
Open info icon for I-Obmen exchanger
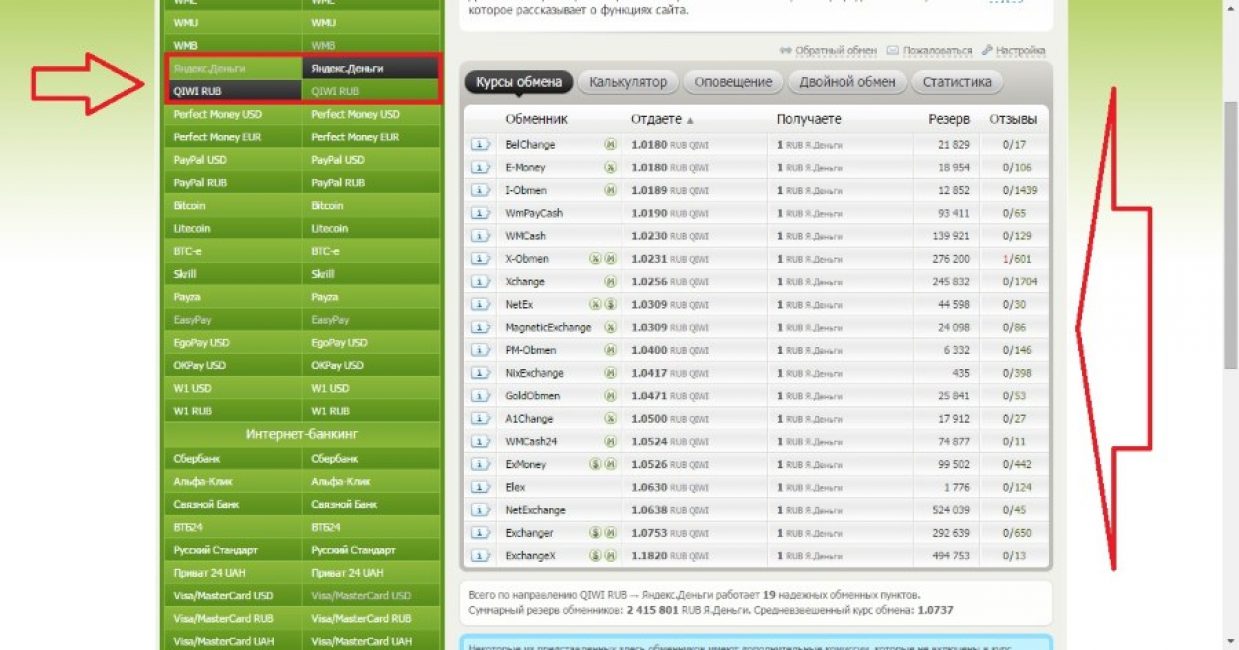tap(480, 190)
